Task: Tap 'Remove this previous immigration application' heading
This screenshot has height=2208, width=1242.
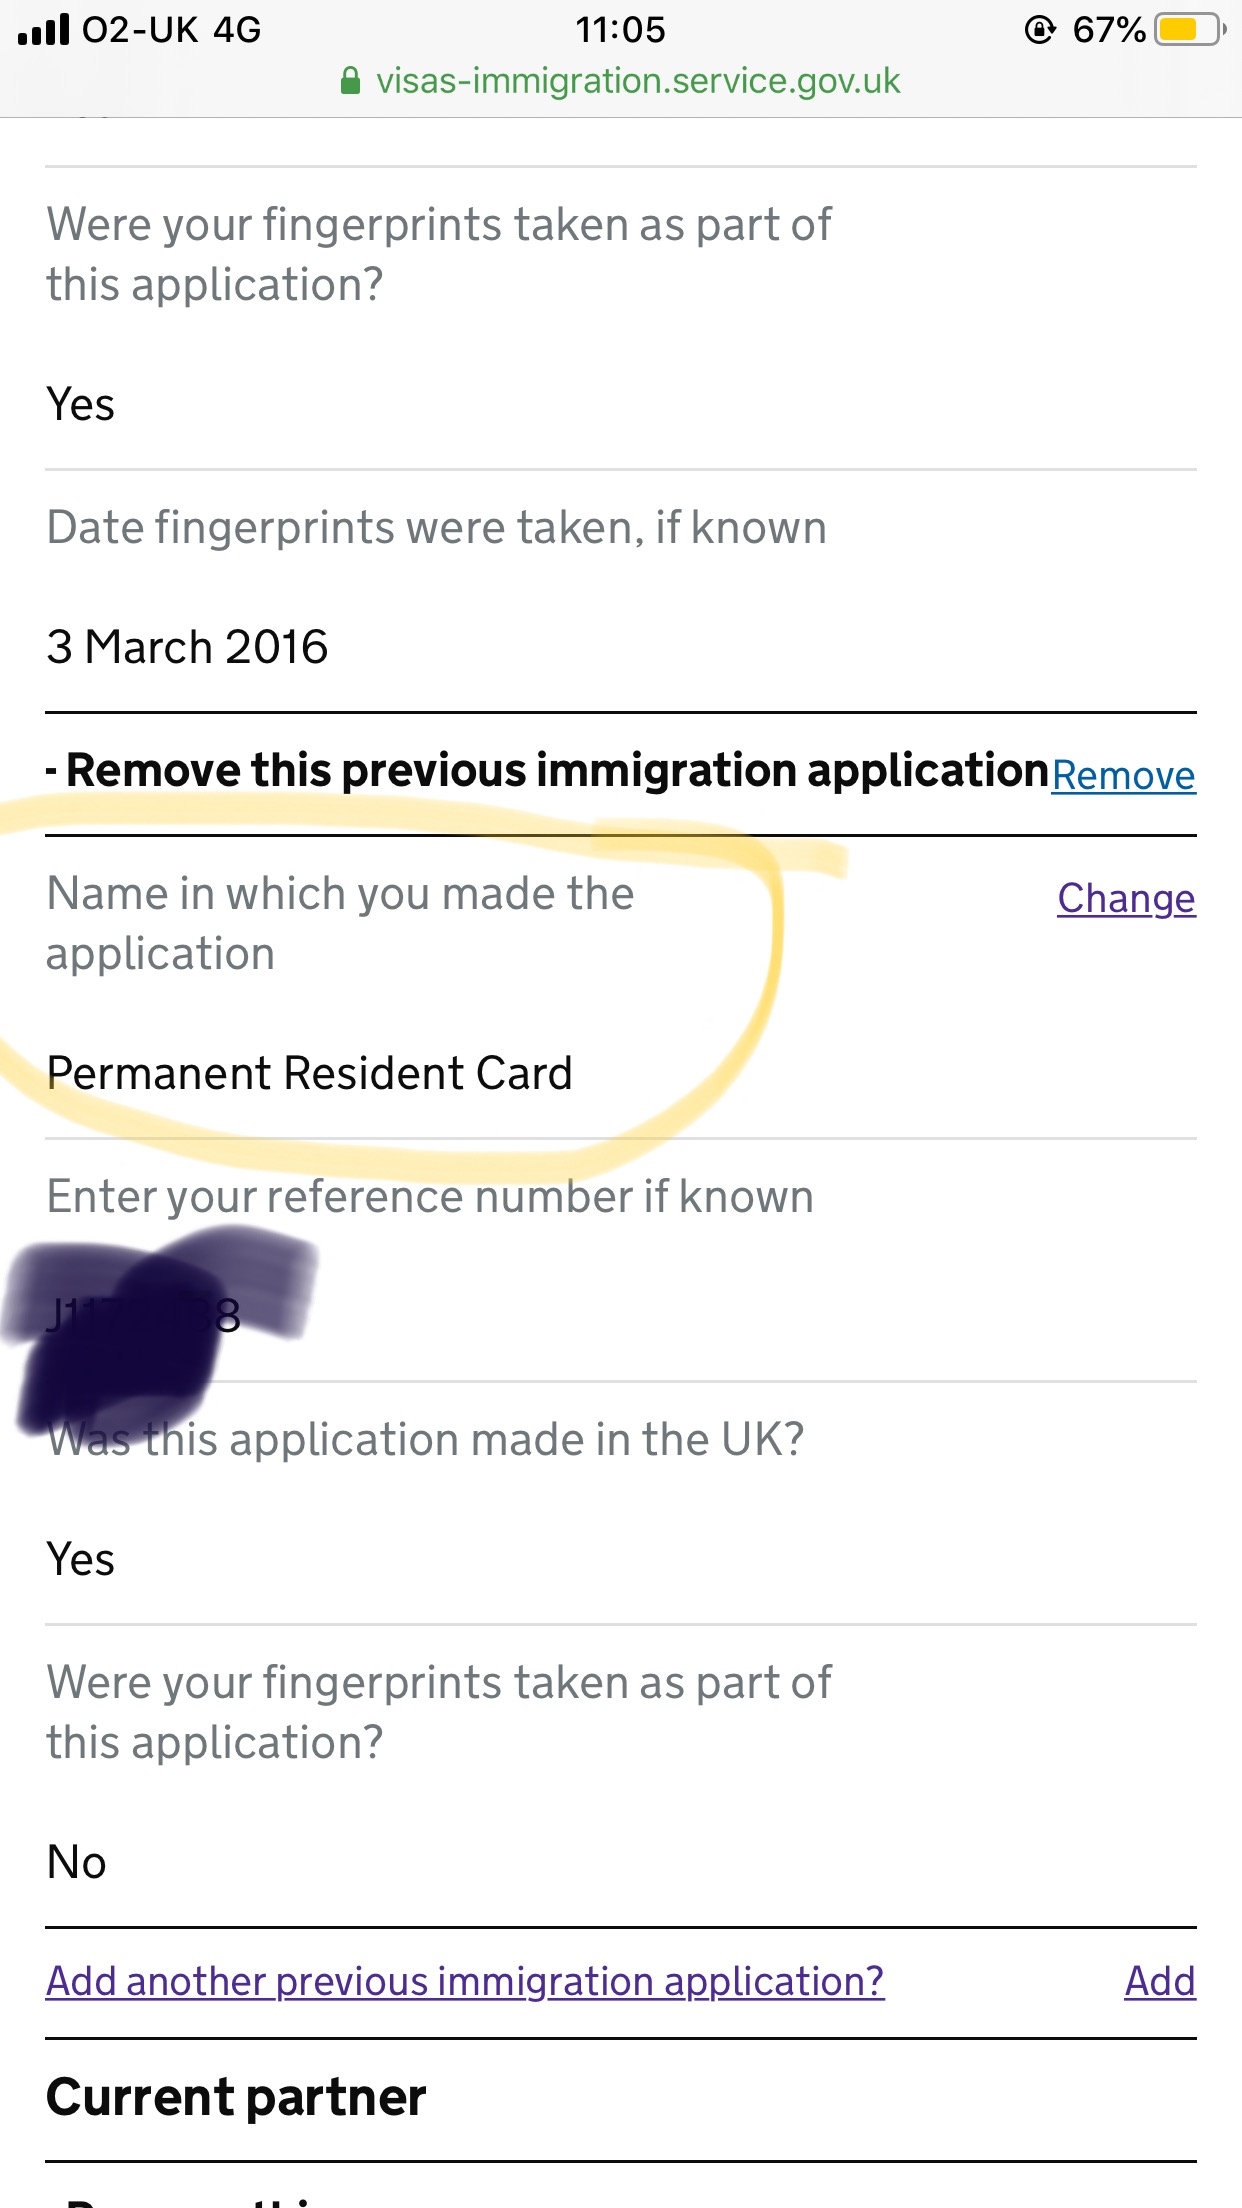Action: coord(556,771)
